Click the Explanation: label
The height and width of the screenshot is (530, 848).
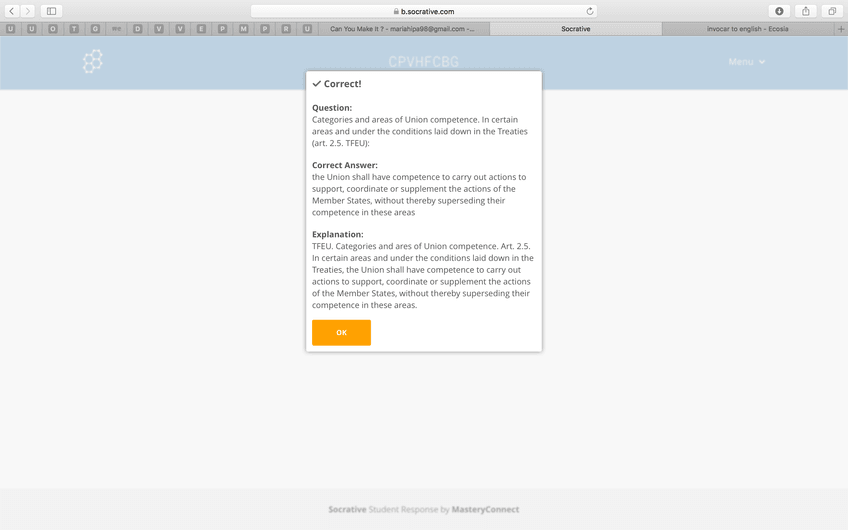click(x=338, y=234)
